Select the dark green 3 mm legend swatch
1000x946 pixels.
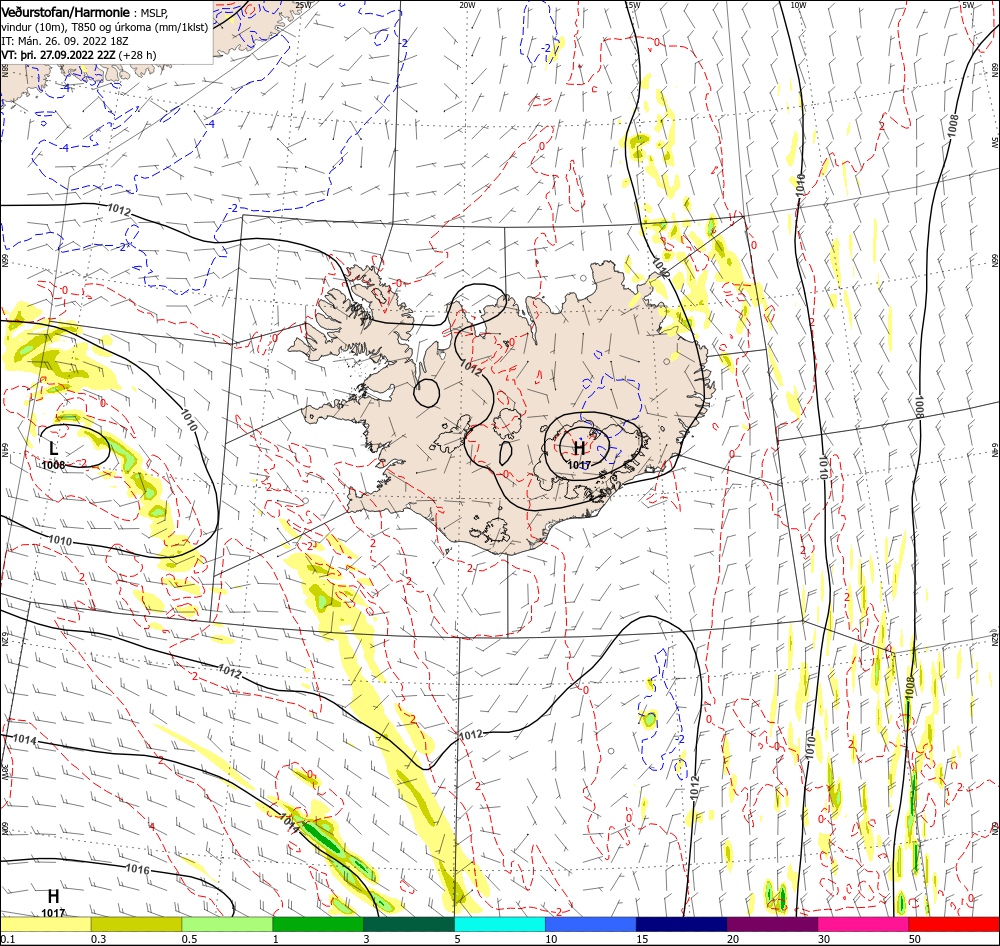[409, 924]
